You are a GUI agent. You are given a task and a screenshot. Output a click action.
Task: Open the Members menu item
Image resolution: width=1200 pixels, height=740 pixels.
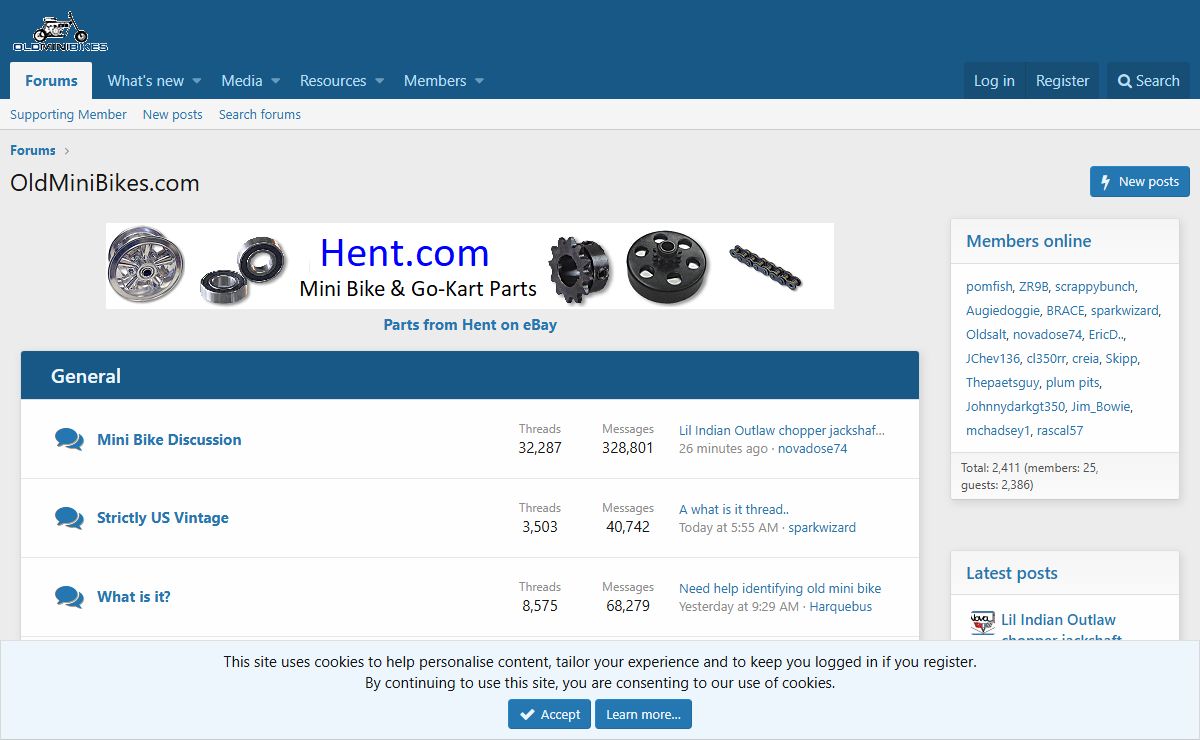click(435, 81)
